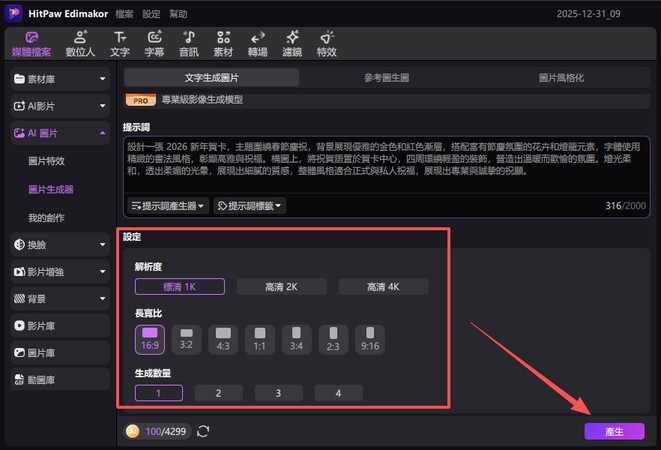Screen dimensions: 661x450
Task: Click the coin credits icon
Action: click(x=132, y=431)
